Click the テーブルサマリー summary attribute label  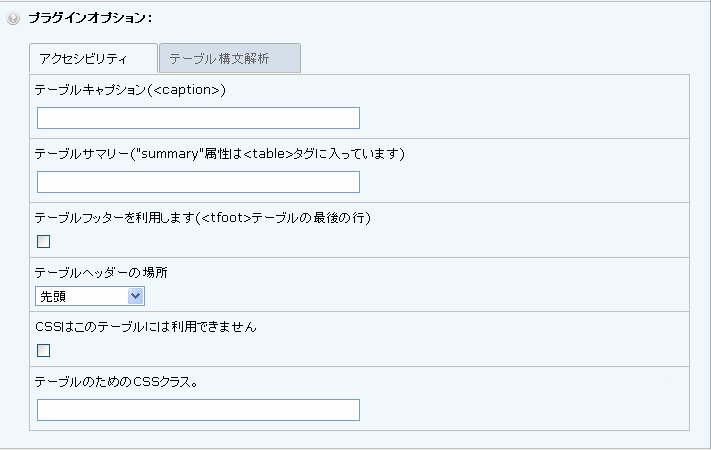[219, 154]
